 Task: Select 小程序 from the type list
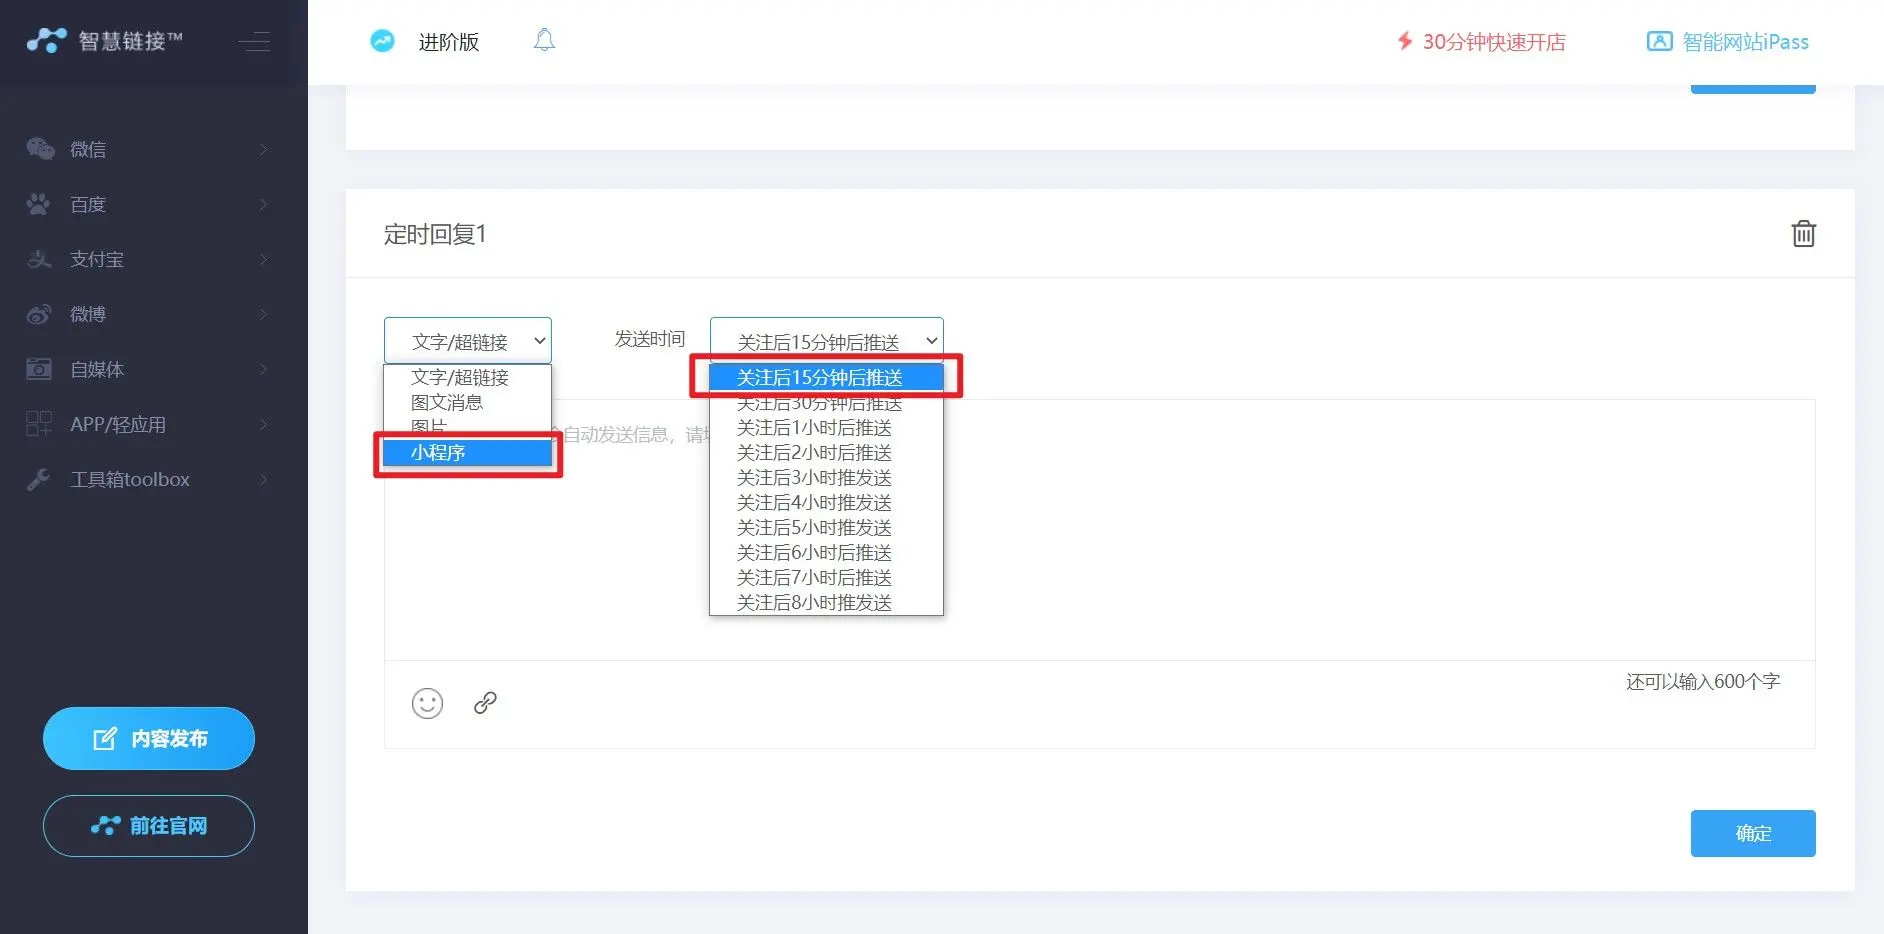click(x=466, y=453)
